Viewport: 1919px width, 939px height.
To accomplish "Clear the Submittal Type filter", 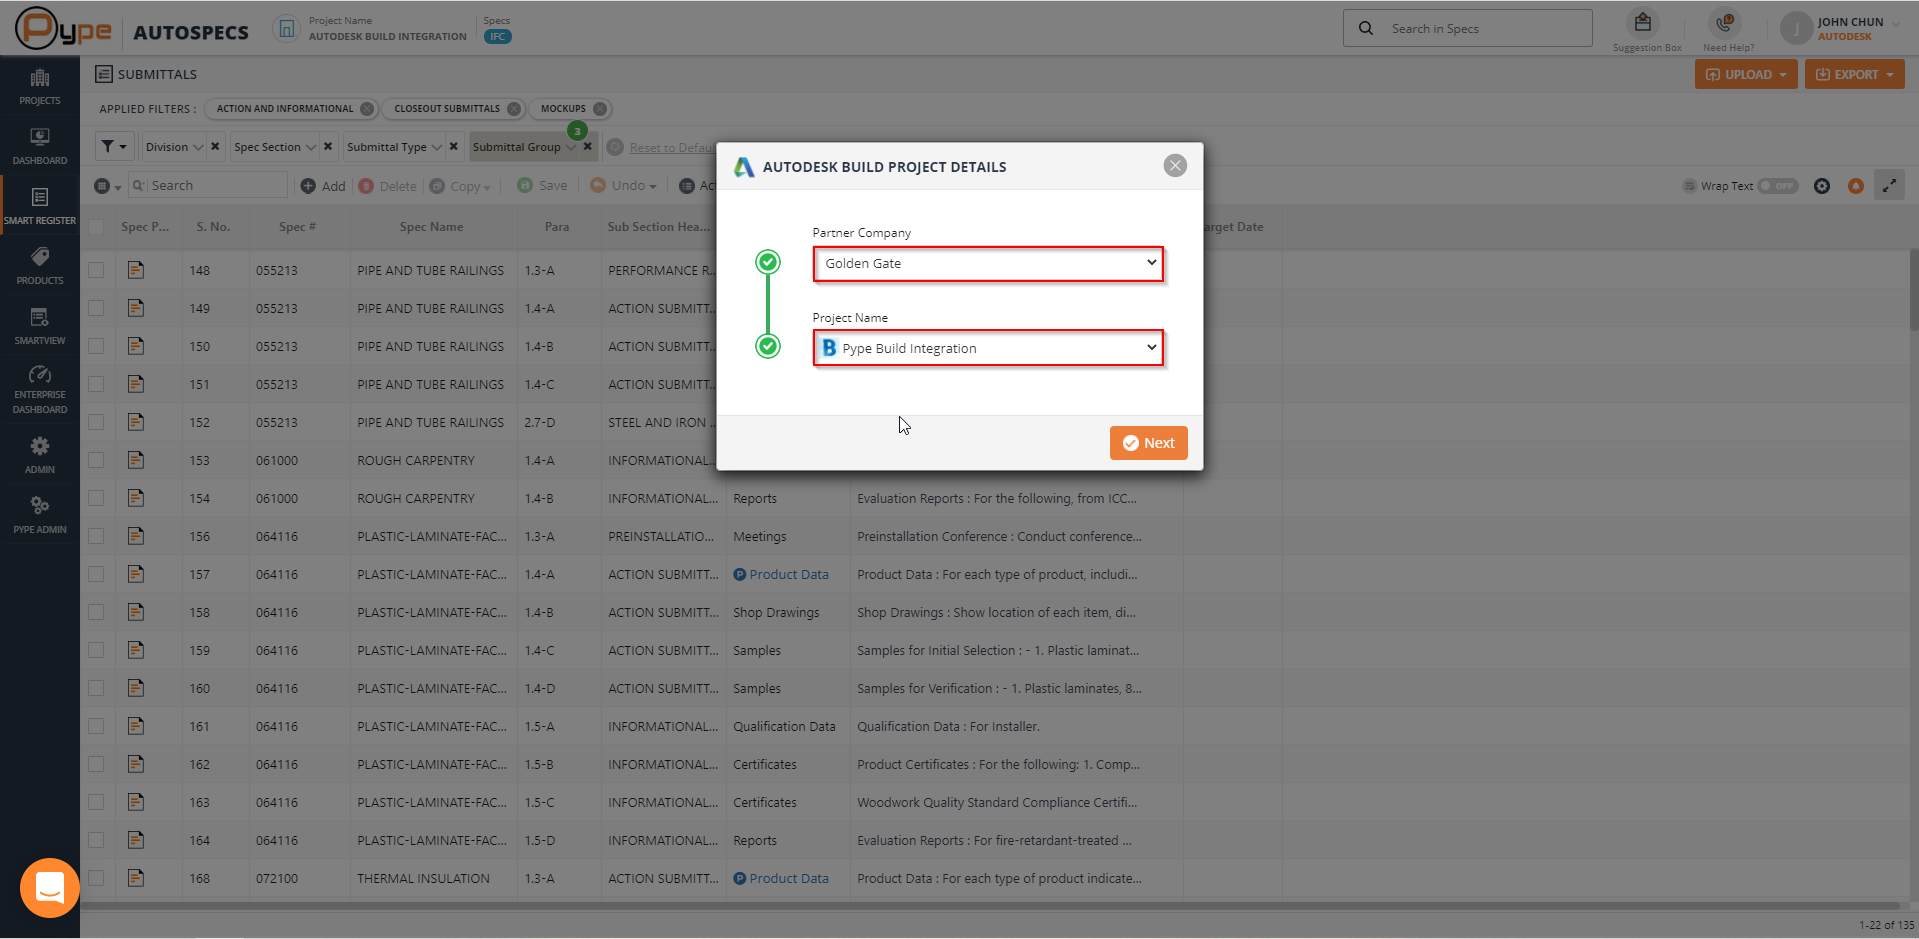I will [454, 147].
